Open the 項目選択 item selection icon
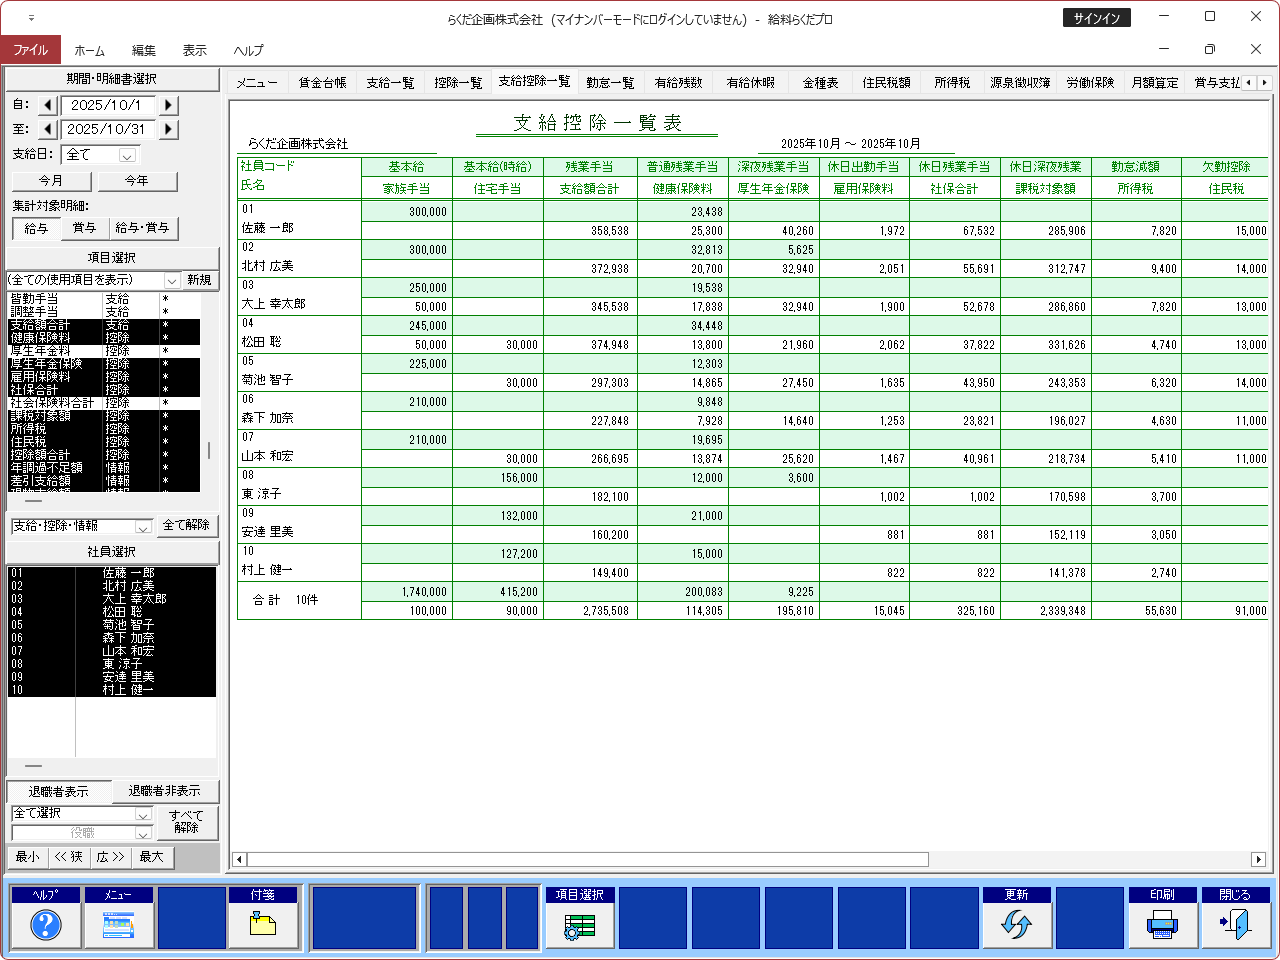Viewport: 1280px width, 960px height. [580, 925]
